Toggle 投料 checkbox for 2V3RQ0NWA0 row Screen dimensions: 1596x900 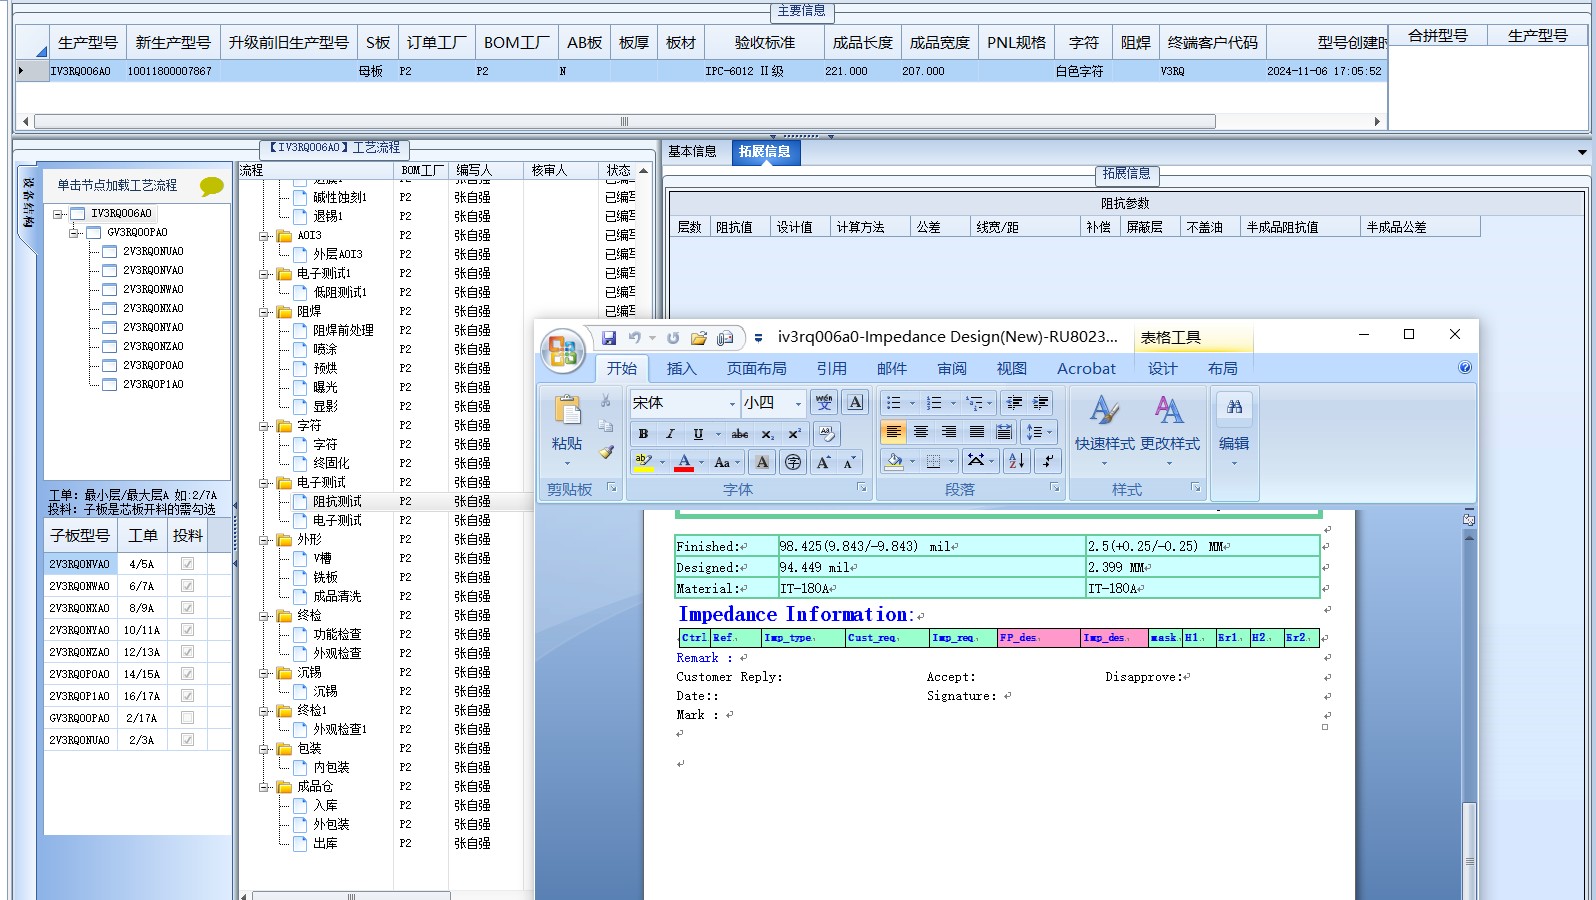pos(187,586)
